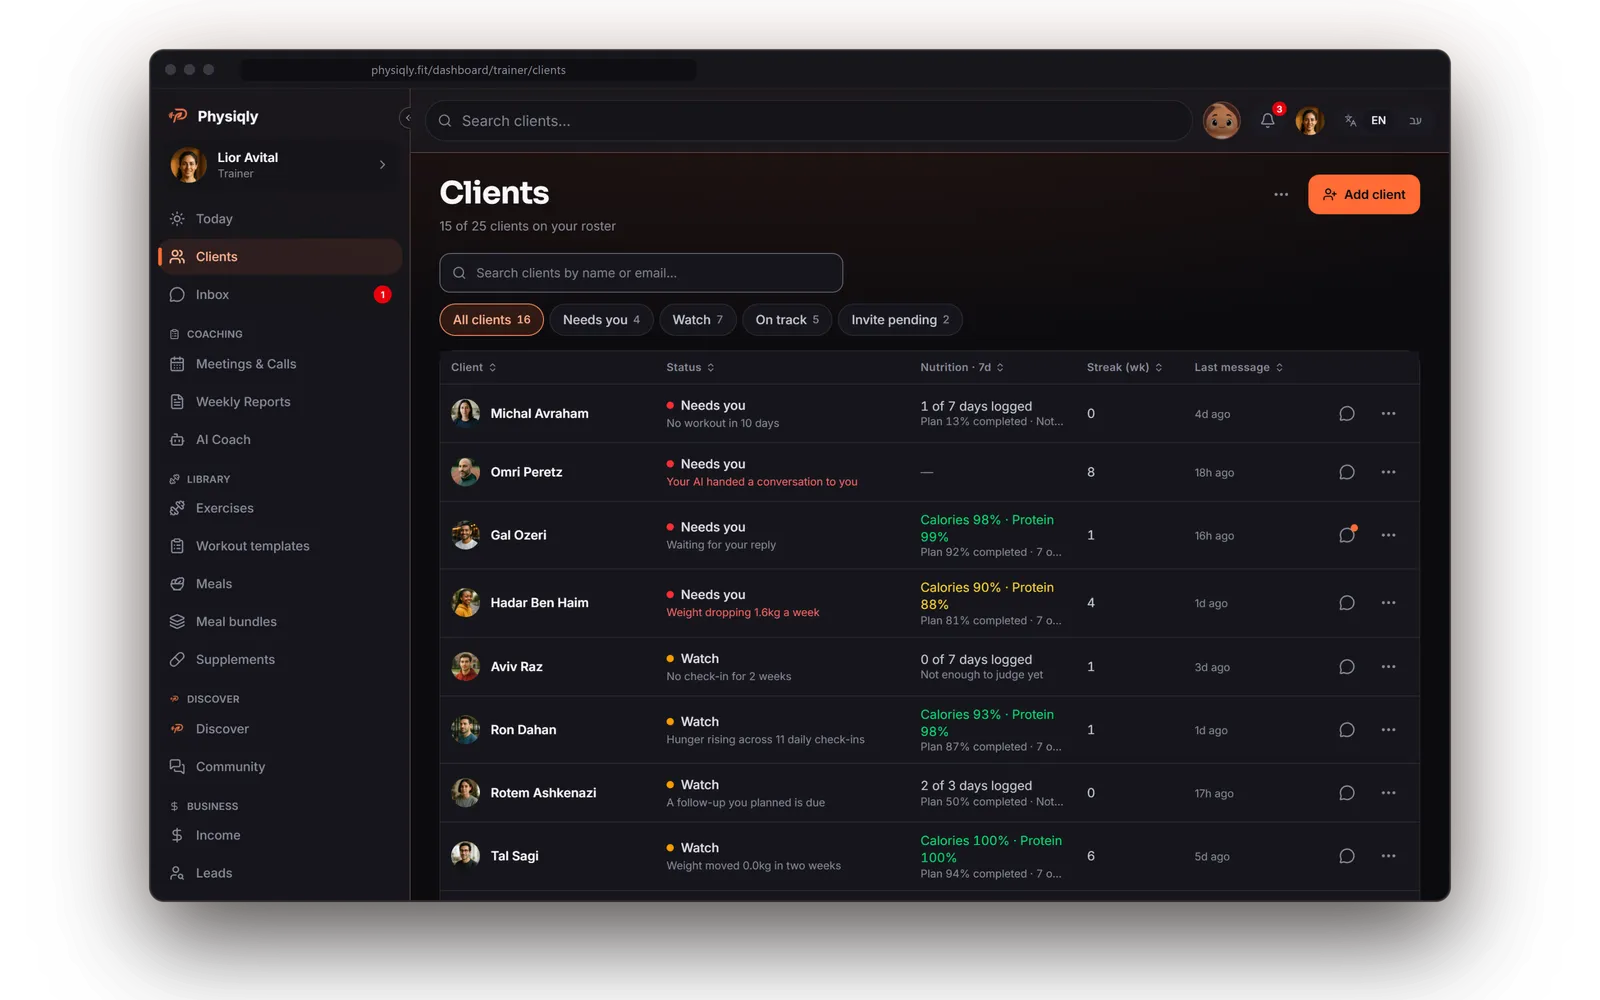Click the Physiqly logo icon
This screenshot has width=1600, height=1000.
click(178, 116)
